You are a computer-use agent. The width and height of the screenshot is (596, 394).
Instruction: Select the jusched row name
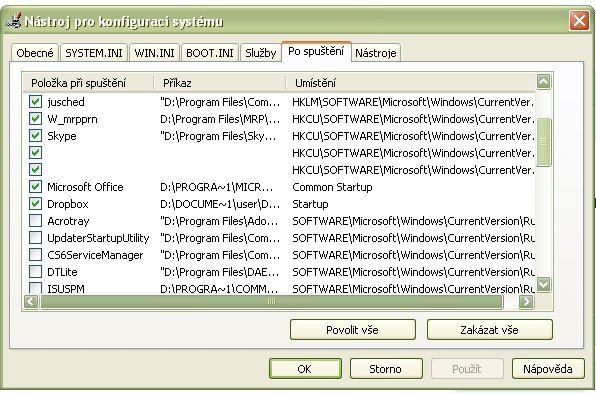point(66,102)
